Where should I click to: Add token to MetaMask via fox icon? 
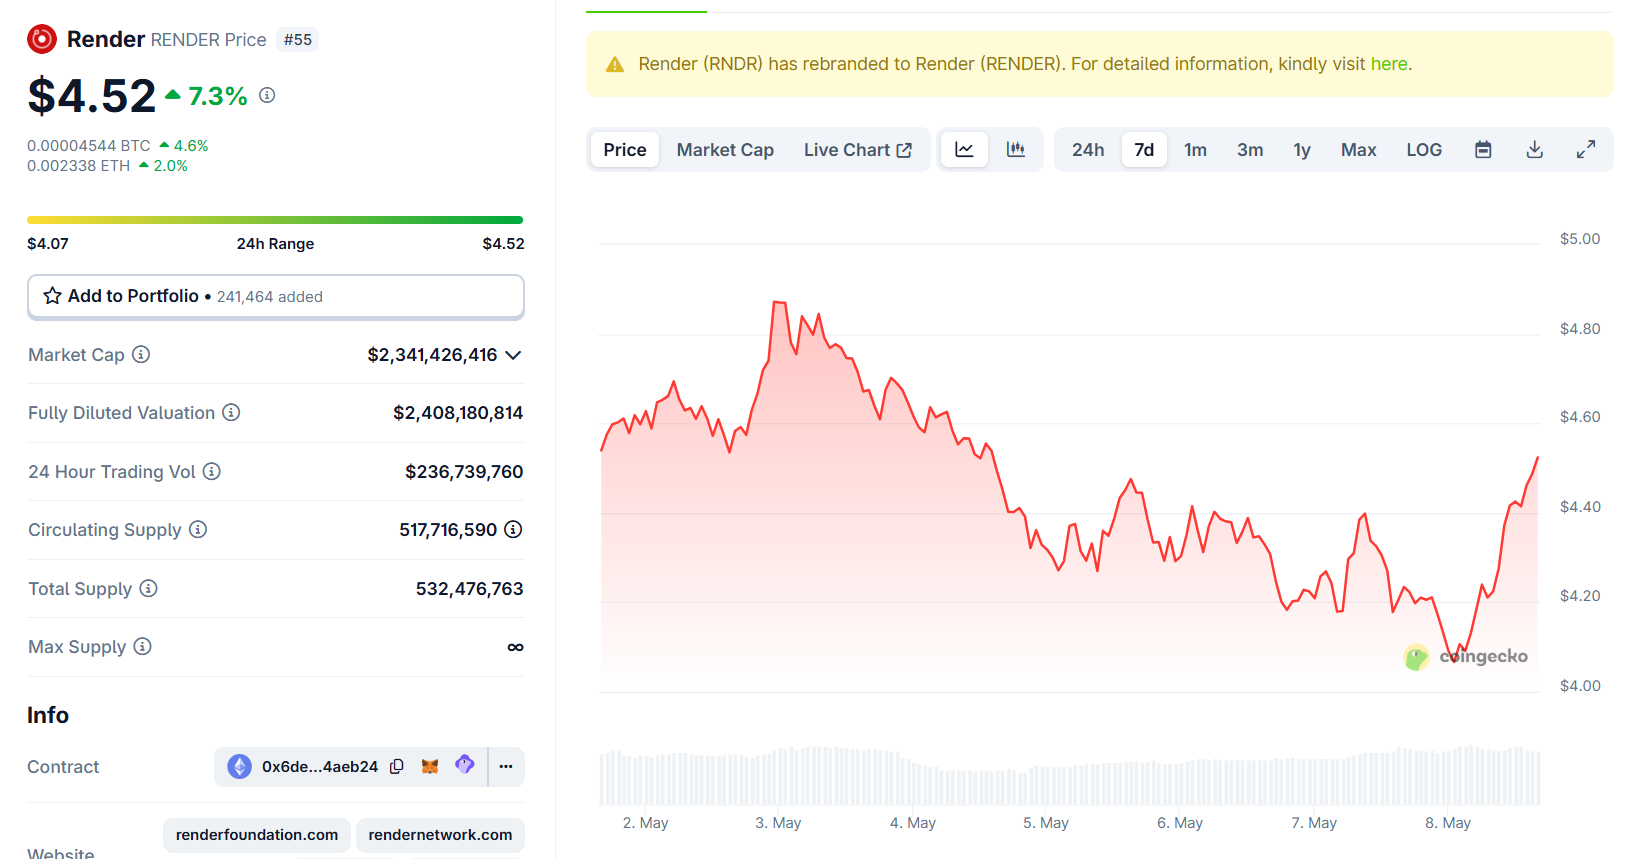pyautogui.click(x=430, y=767)
